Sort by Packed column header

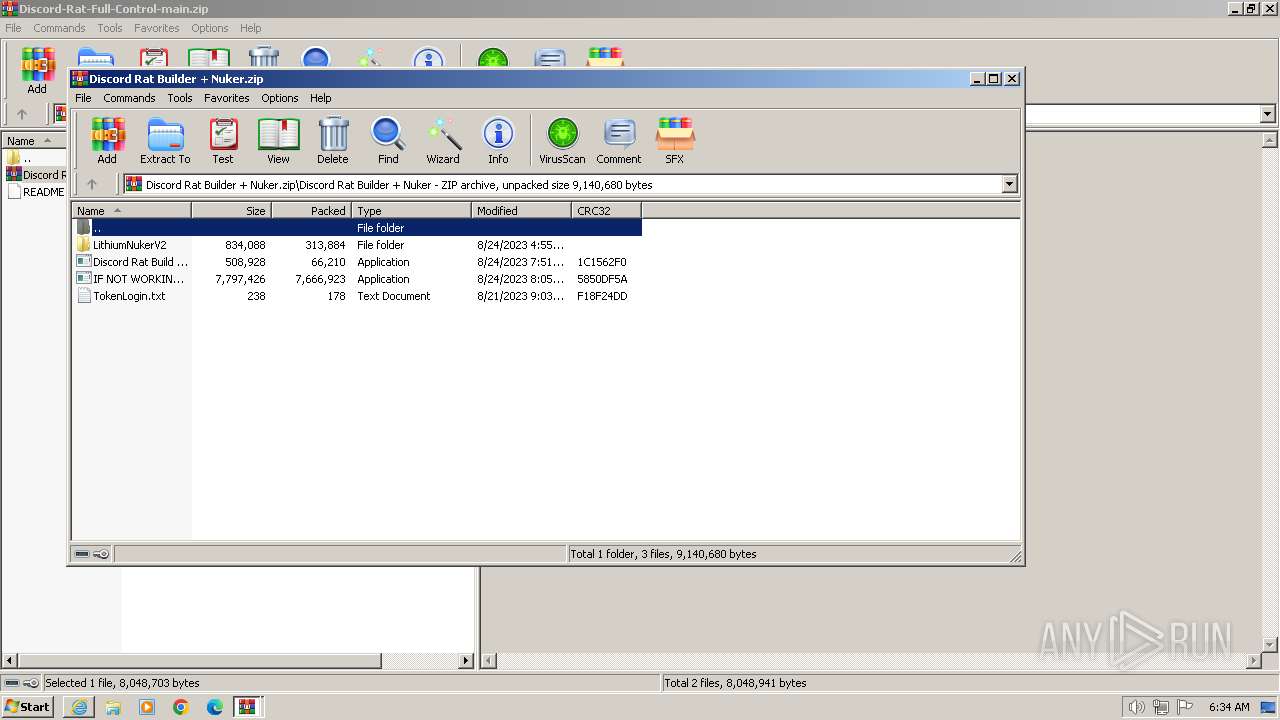pos(311,211)
